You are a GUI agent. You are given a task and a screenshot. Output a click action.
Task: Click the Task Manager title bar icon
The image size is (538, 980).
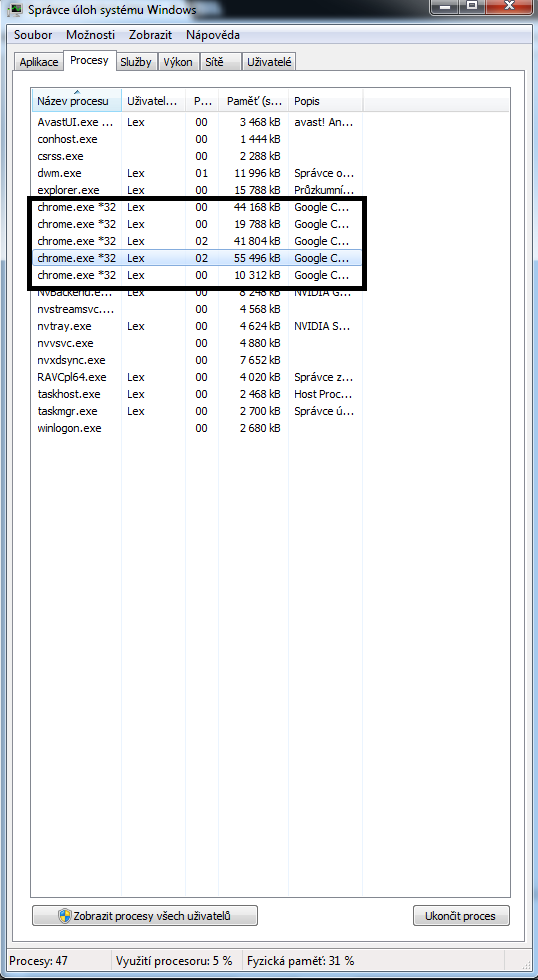pos(15,9)
